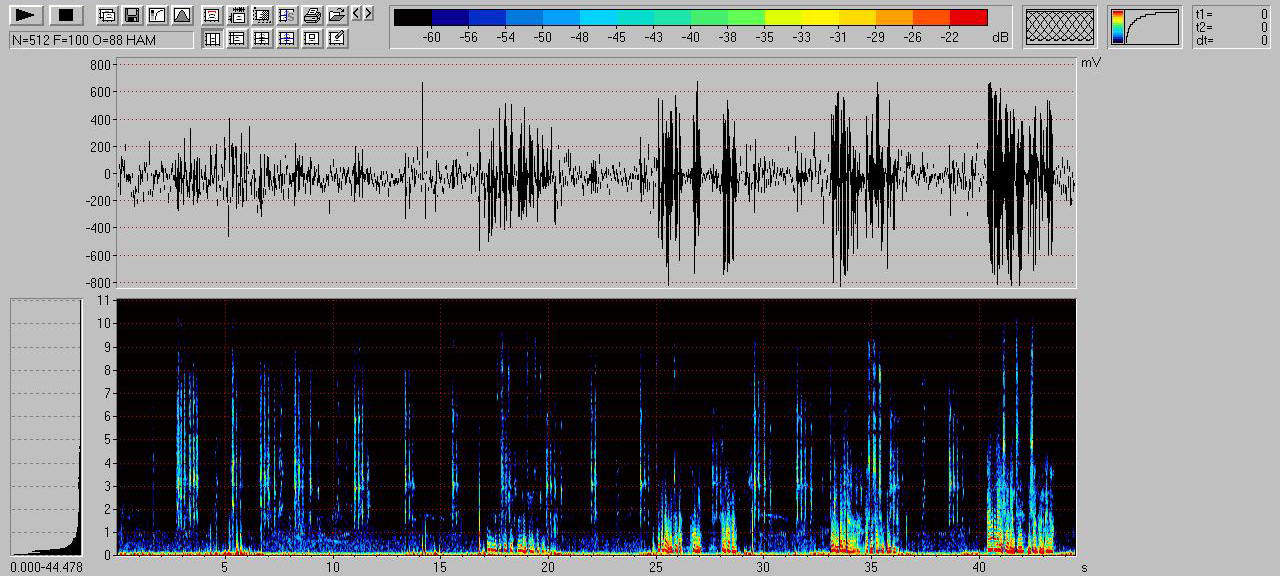The image size is (1280, 576).
Task: Click the curve graph icon beside the floppy disk
Action: click(x=157, y=15)
